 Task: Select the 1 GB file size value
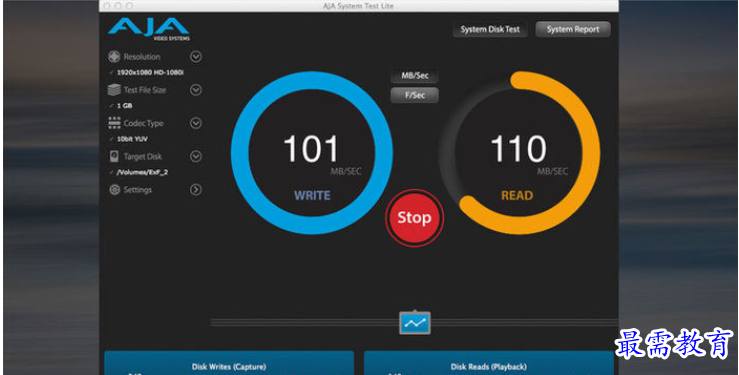click(124, 106)
